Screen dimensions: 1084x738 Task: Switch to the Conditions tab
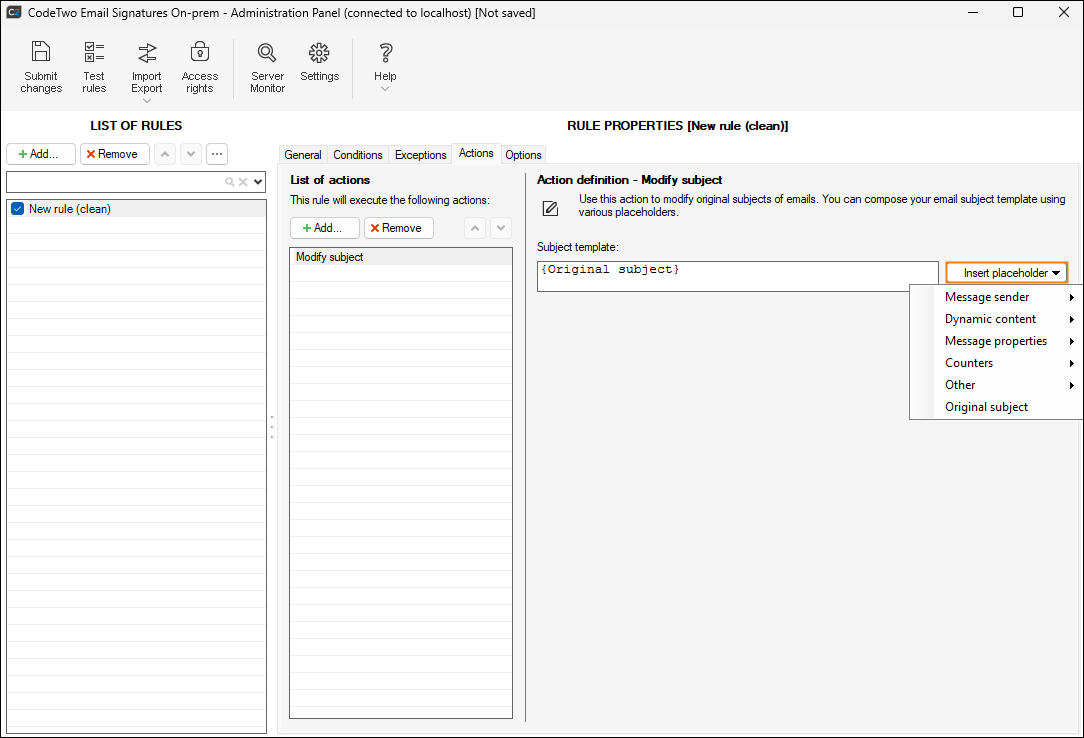tap(358, 155)
